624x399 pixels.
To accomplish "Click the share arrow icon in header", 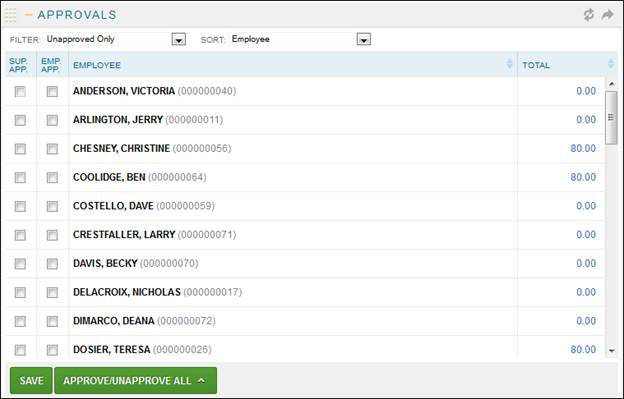I will point(608,15).
